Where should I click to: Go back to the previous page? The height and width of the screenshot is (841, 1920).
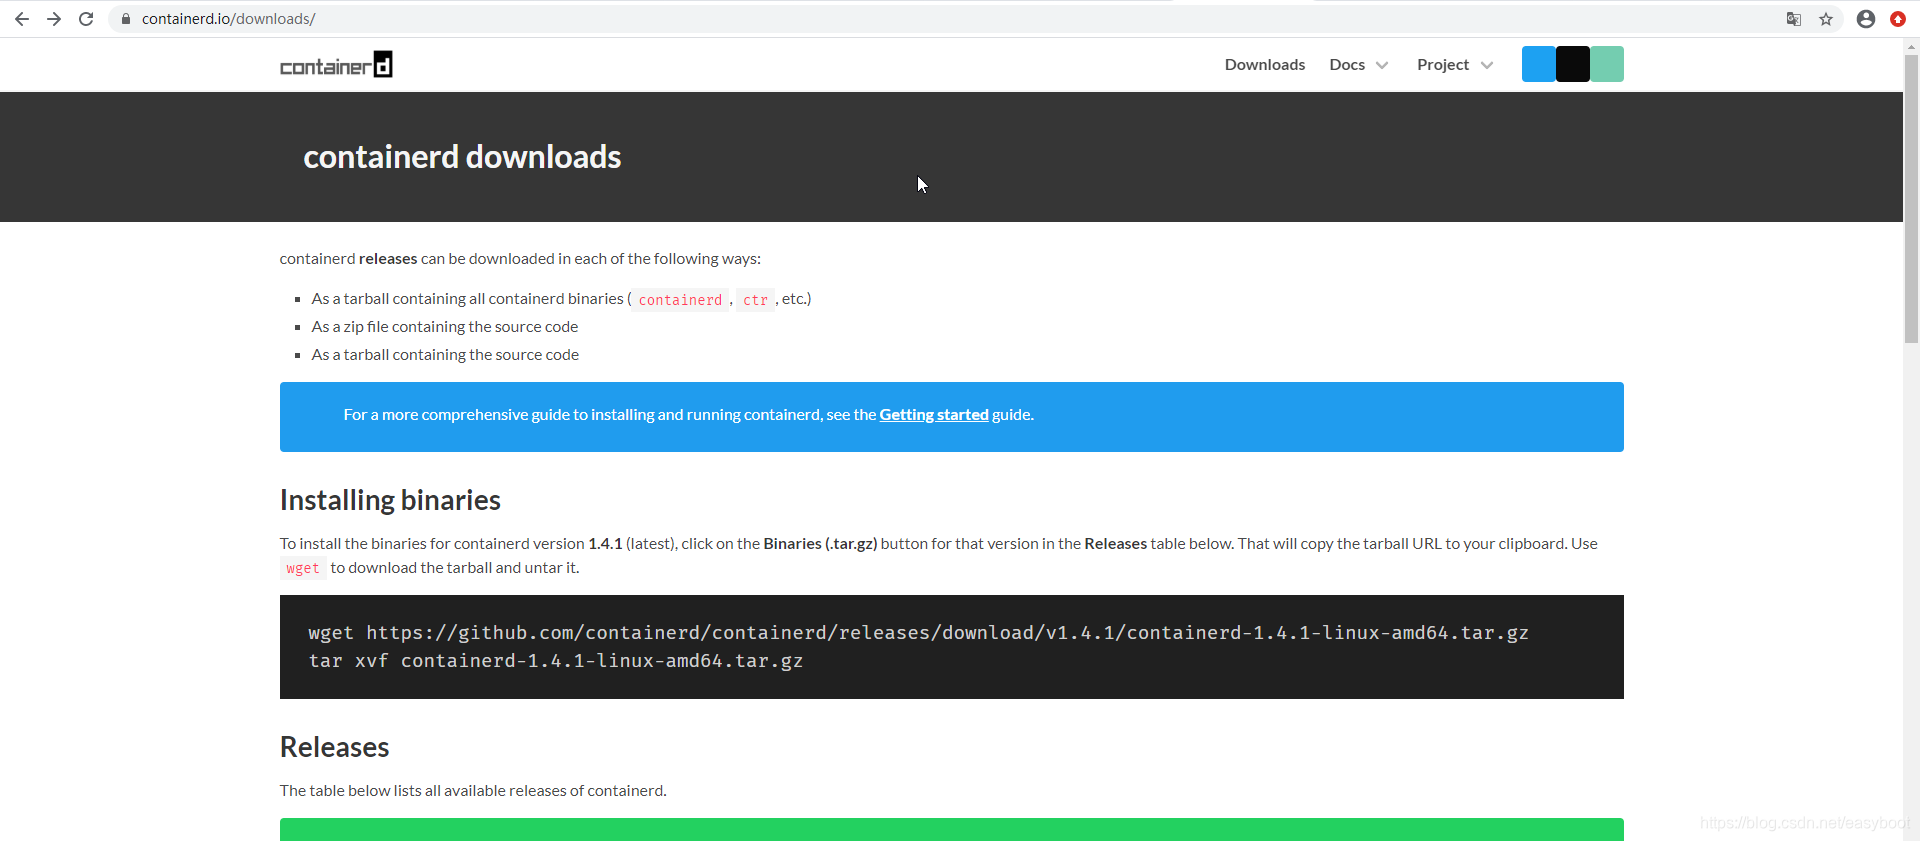tap(22, 19)
